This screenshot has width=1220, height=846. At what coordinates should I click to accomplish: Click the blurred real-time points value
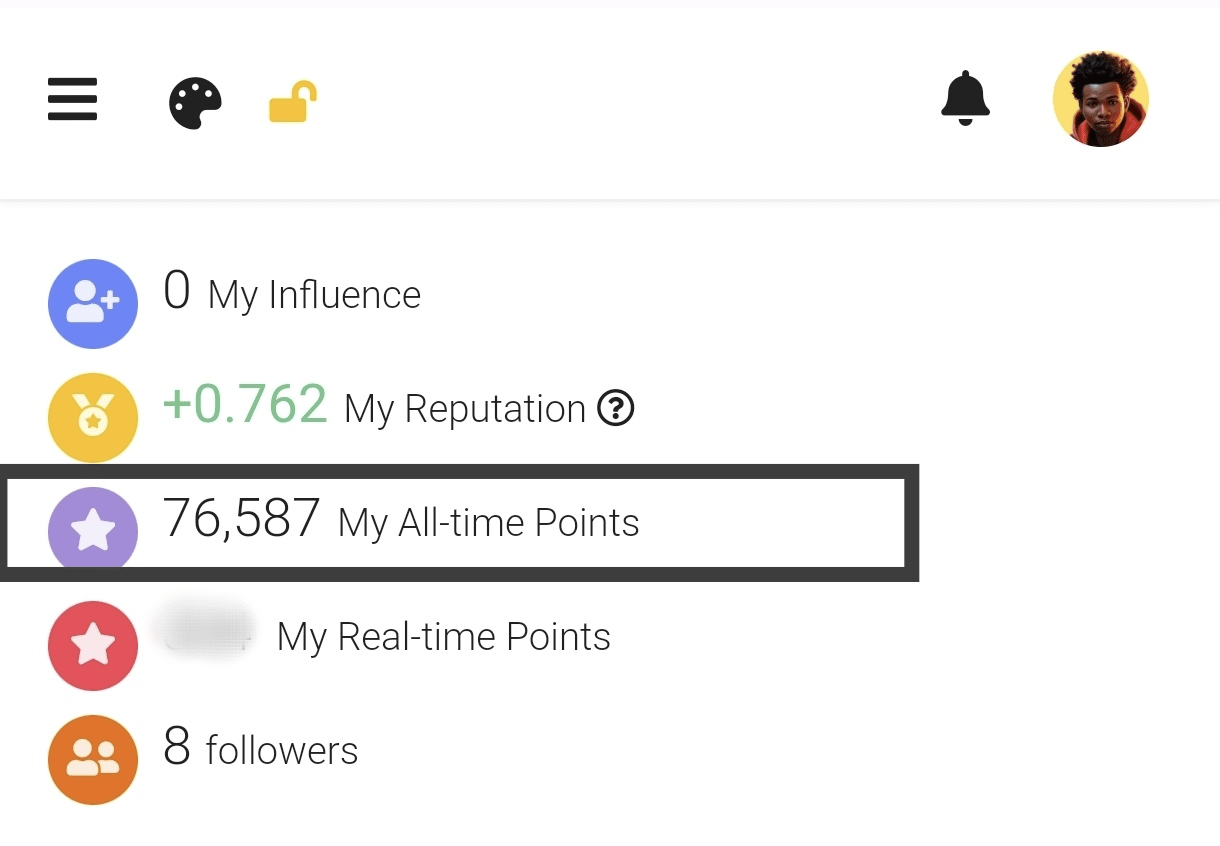point(205,629)
